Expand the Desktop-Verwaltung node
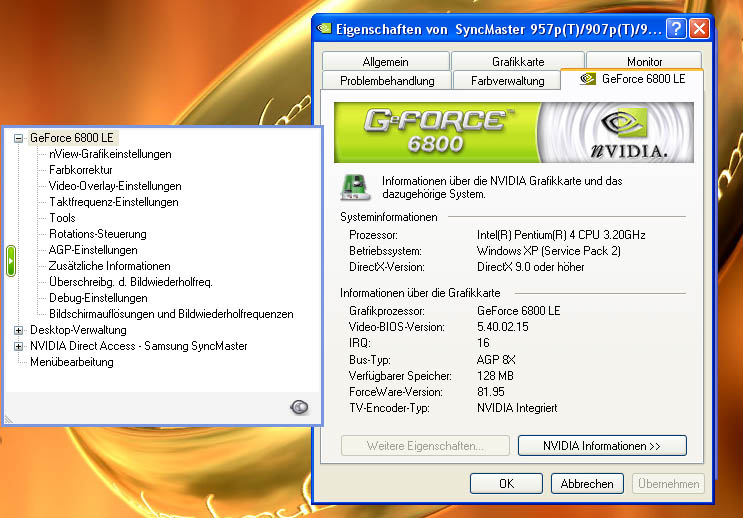The width and height of the screenshot is (743, 518). 18,330
